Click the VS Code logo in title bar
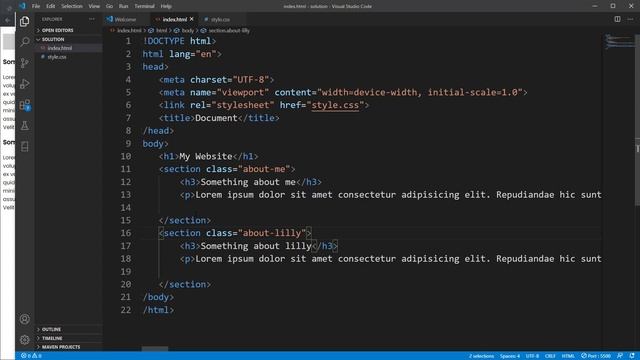The image size is (640, 360). (x=22, y=6)
